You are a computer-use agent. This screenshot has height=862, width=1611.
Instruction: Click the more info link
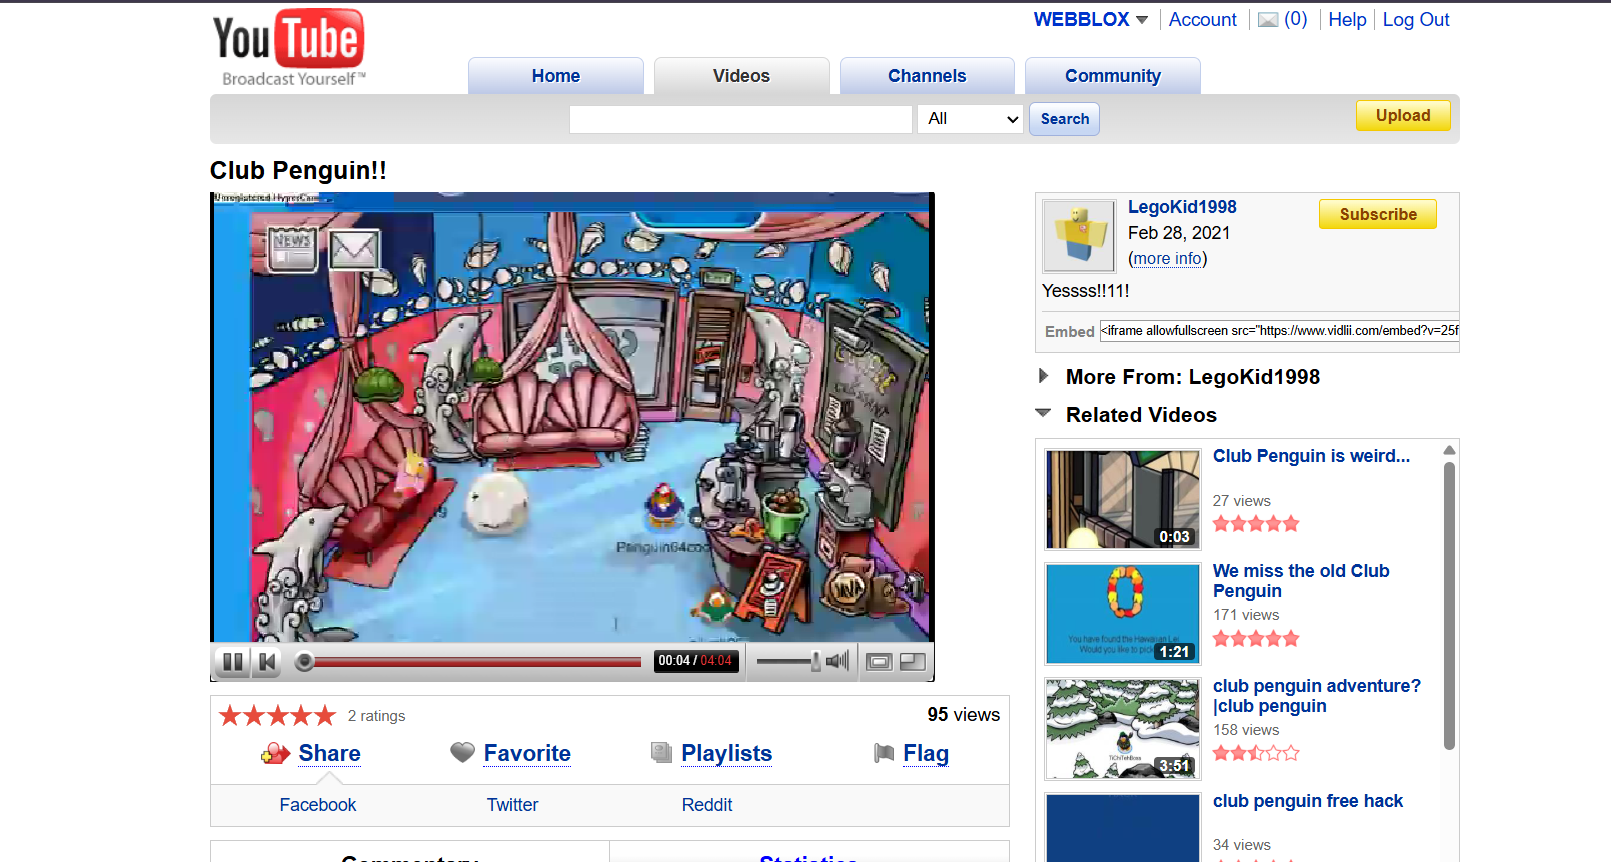(1167, 259)
